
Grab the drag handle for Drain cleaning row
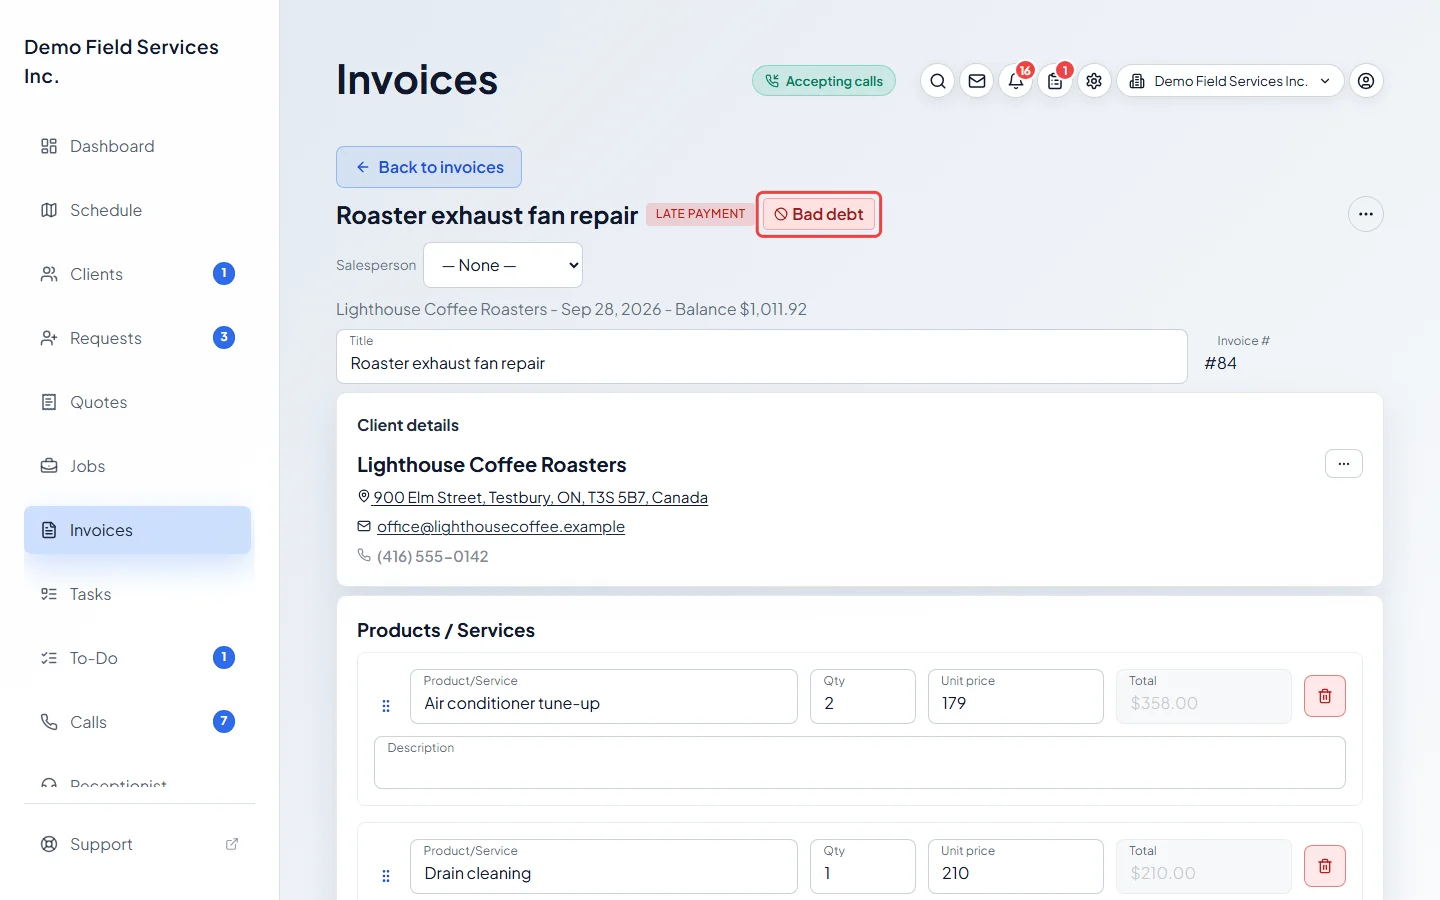pos(386,876)
